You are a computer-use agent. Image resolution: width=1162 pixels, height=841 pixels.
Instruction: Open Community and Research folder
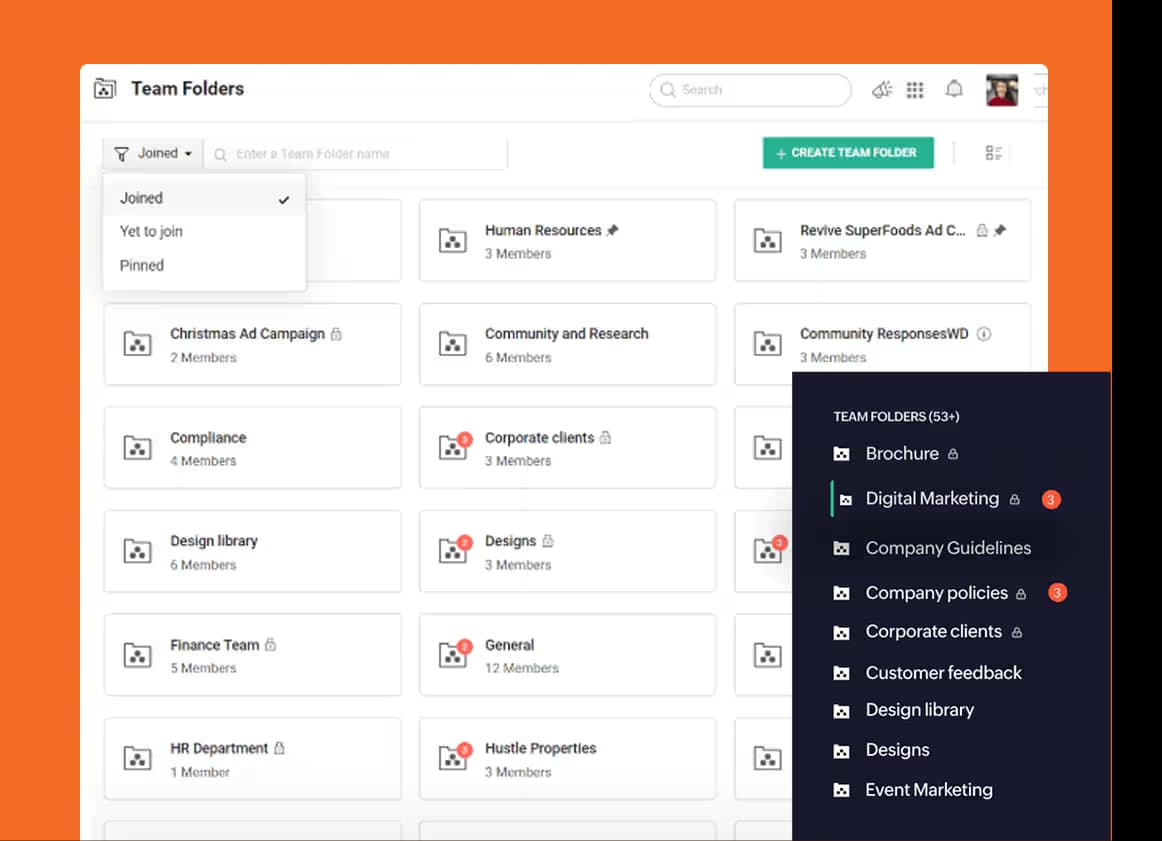(x=568, y=344)
